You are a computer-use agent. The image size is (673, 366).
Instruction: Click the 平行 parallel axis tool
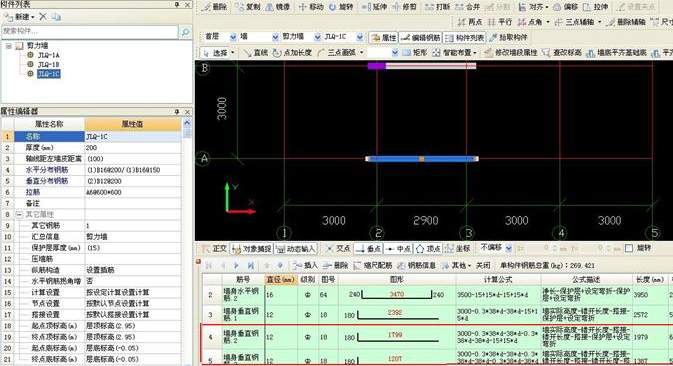click(x=500, y=21)
